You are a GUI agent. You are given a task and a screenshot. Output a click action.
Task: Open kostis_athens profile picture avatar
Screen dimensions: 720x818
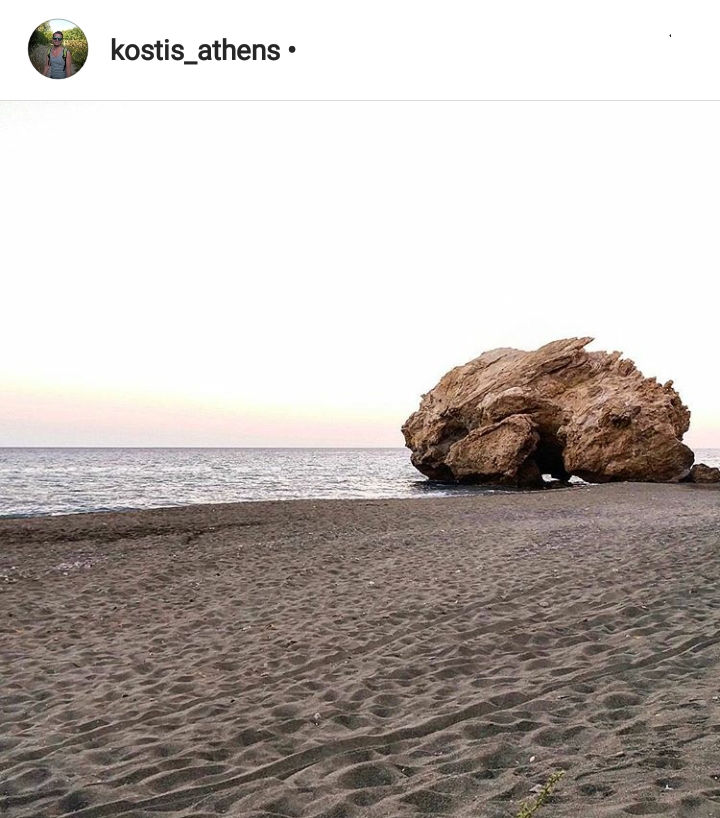[58, 49]
